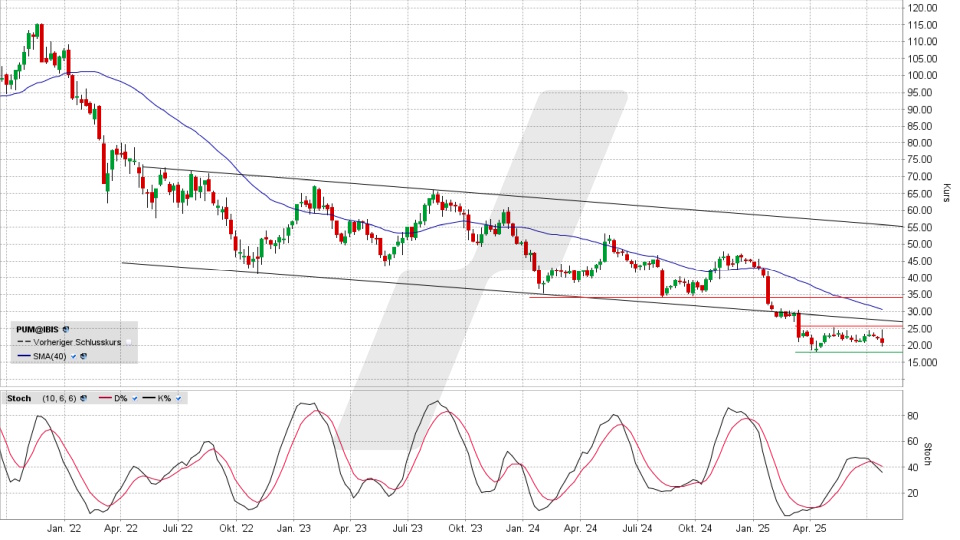
Task: Click the blue SMA(40) line swatch in legend
Action: coord(24,356)
